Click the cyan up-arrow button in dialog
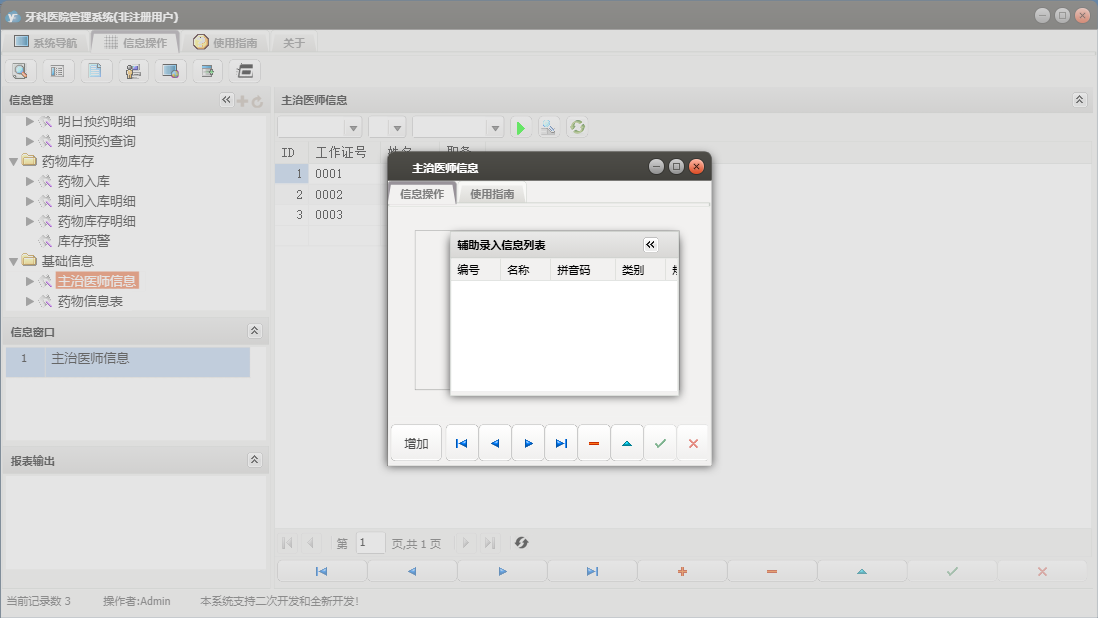The height and width of the screenshot is (618, 1098). (627, 443)
